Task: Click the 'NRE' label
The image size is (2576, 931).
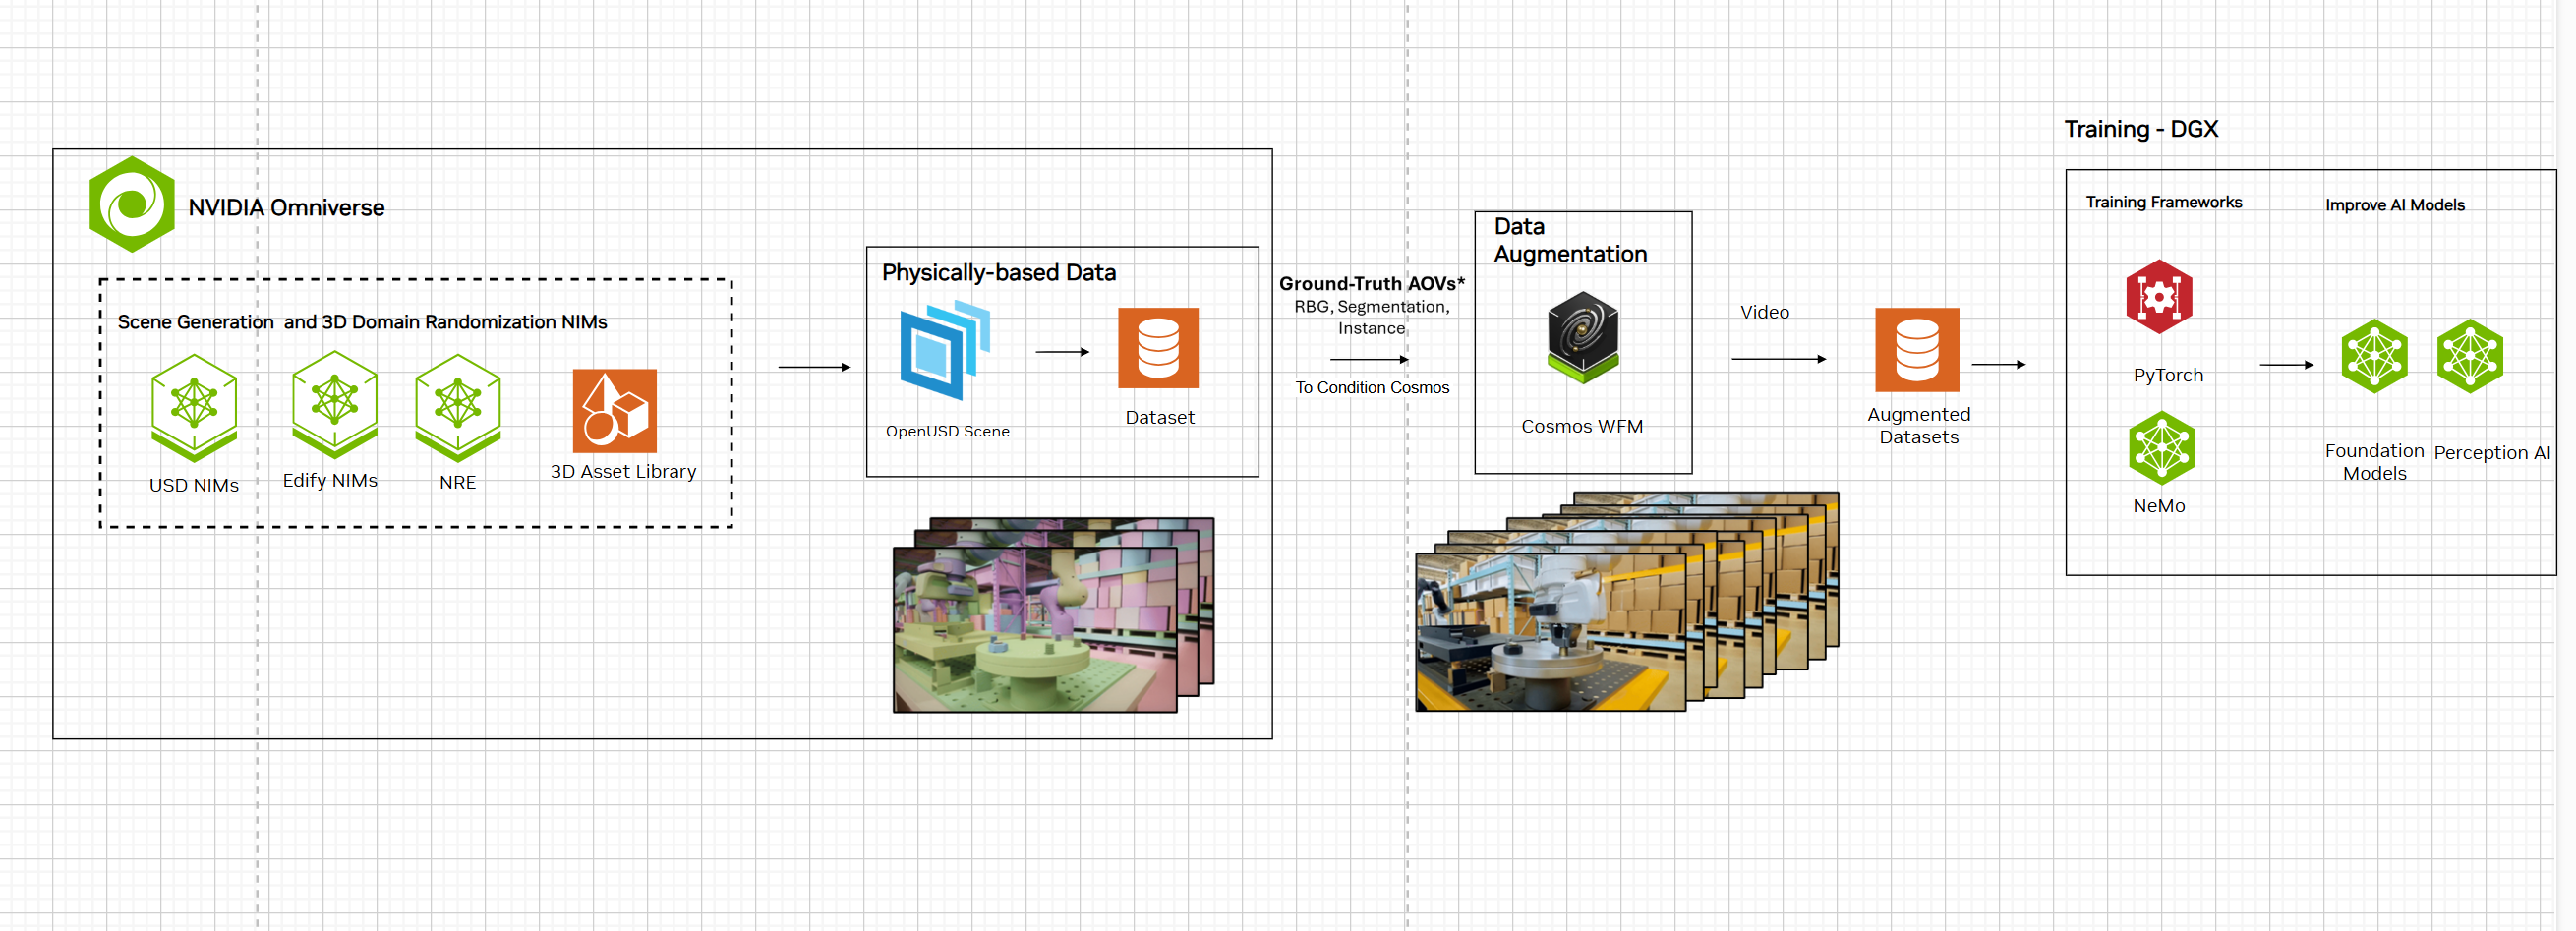Action: tap(457, 482)
